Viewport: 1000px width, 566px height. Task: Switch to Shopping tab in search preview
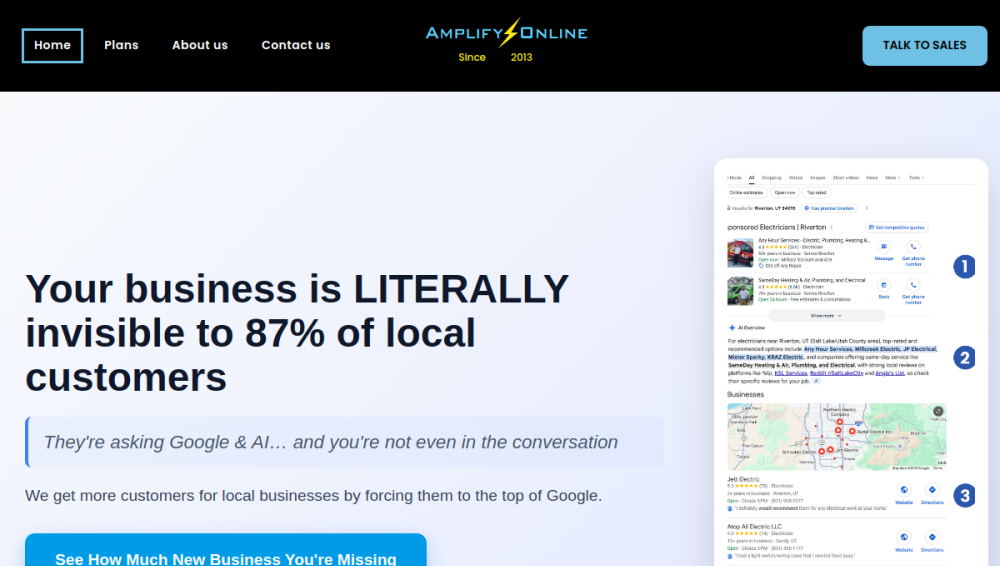pos(771,178)
